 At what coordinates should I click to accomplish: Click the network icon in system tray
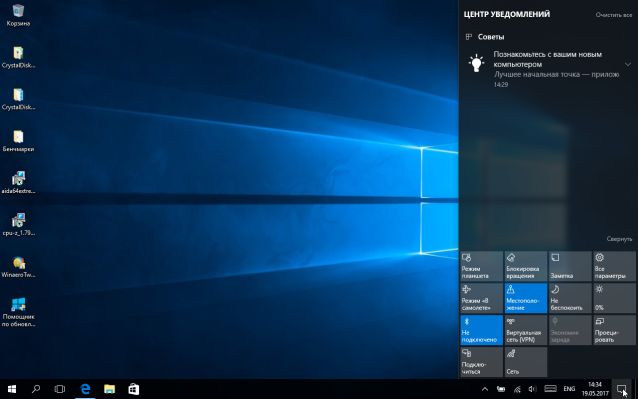(x=517, y=389)
